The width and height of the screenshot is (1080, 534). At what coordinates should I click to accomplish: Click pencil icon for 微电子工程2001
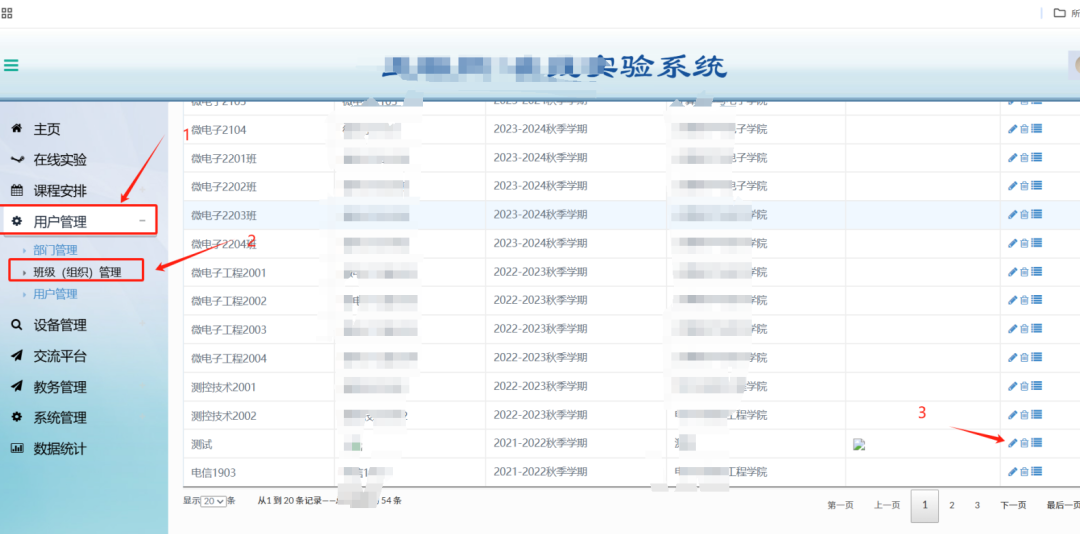(x=1012, y=272)
